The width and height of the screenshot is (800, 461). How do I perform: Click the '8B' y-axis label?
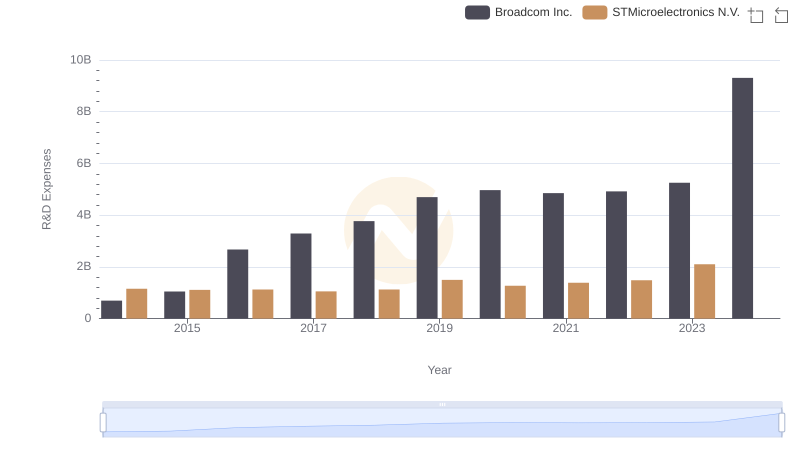pos(84,111)
